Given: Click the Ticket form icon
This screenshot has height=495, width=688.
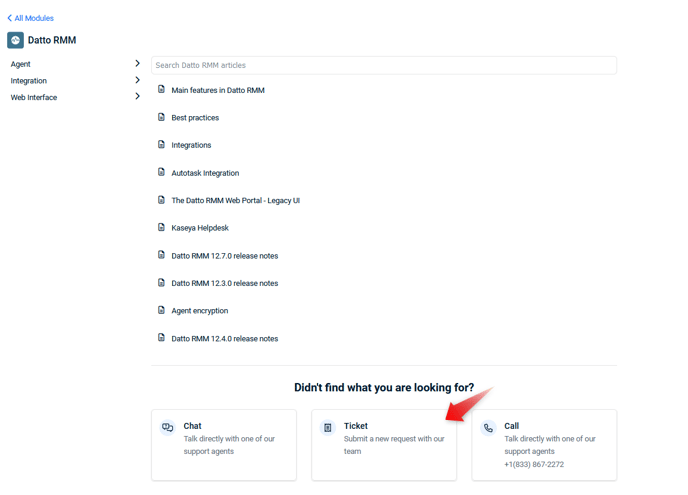Looking at the screenshot, I should click(x=328, y=427).
